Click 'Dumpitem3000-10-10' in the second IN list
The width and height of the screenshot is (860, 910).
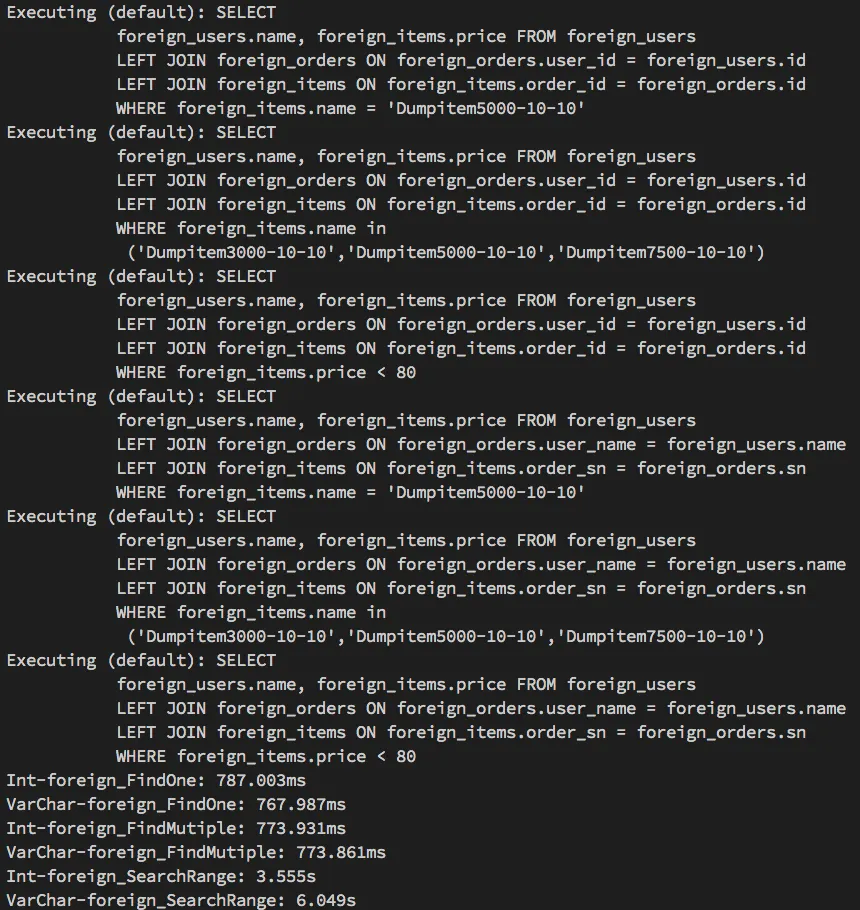(x=236, y=637)
